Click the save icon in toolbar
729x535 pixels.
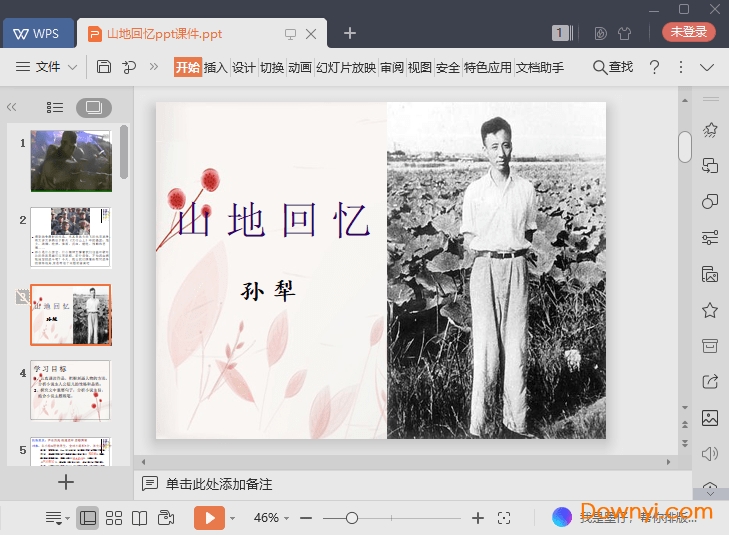tap(104, 67)
